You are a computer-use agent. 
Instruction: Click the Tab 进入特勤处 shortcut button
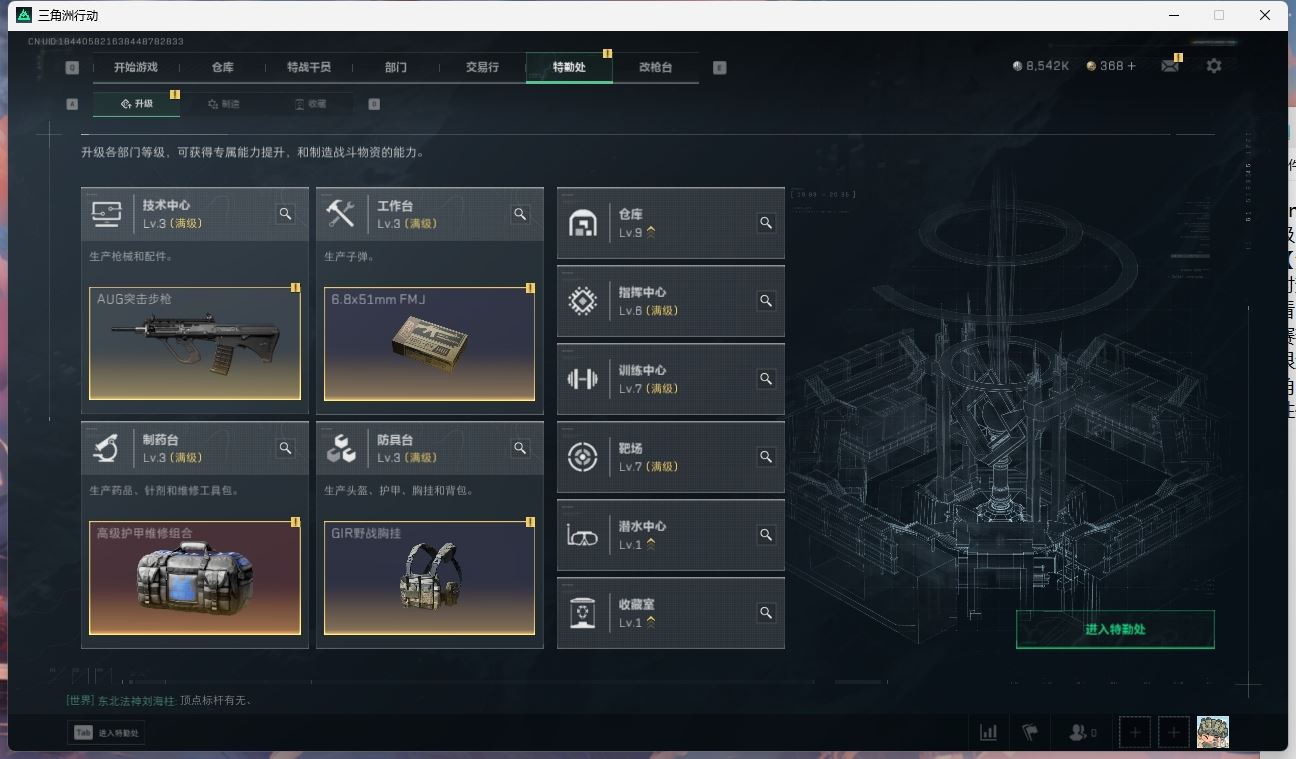point(106,732)
